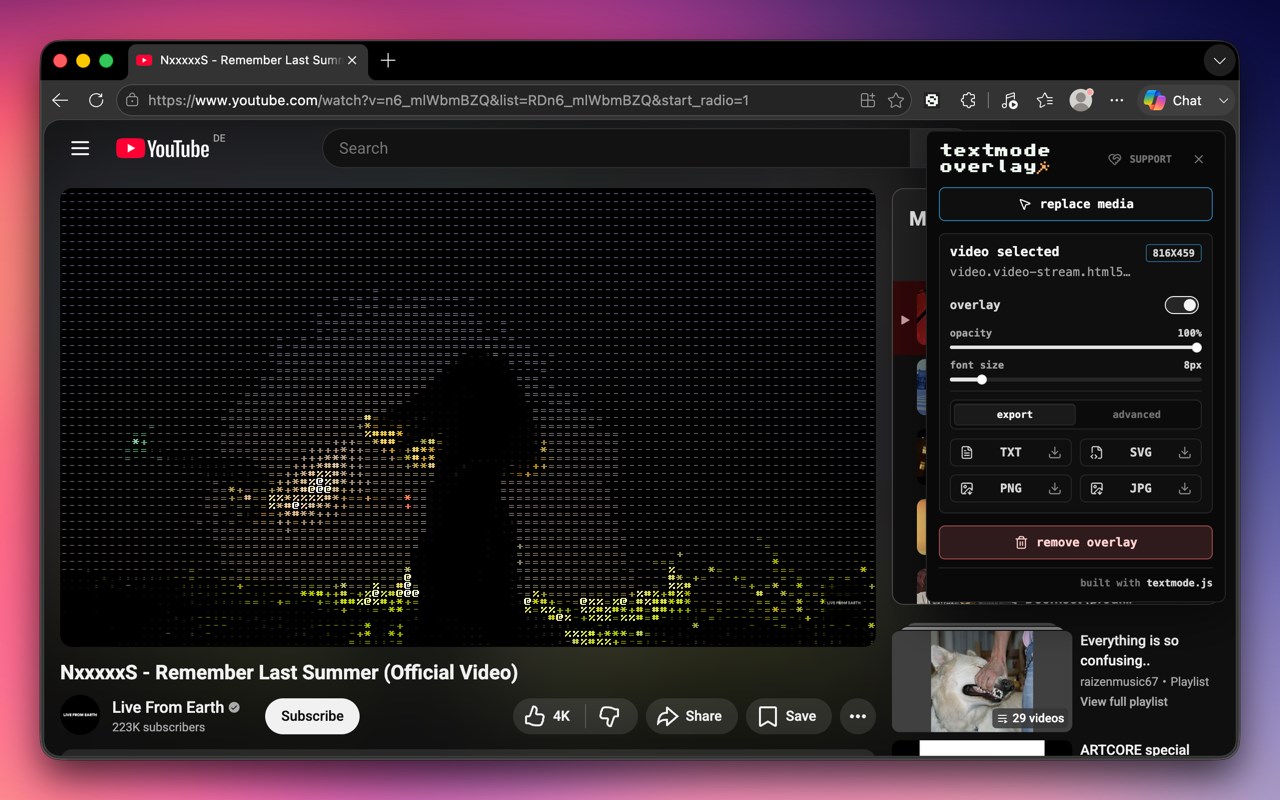The image size is (1280, 800).
Task: Subscribe to Live From Earth channel
Action: [312, 716]
